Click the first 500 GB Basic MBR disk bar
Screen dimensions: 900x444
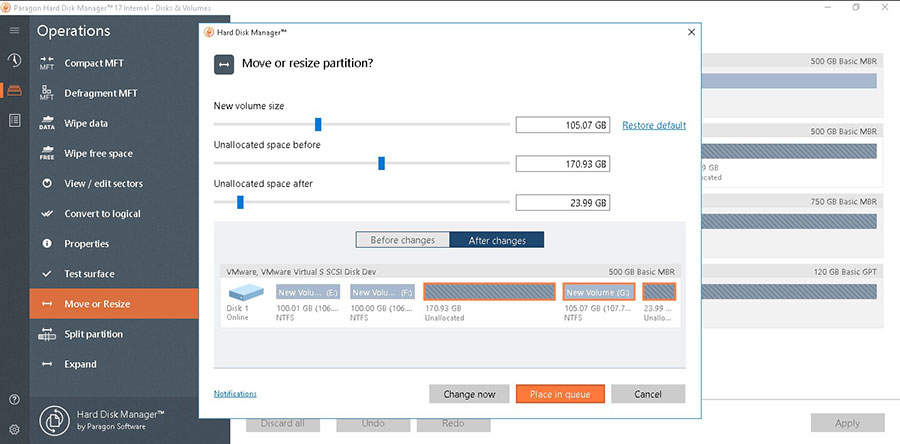click(x=789, y=80)
